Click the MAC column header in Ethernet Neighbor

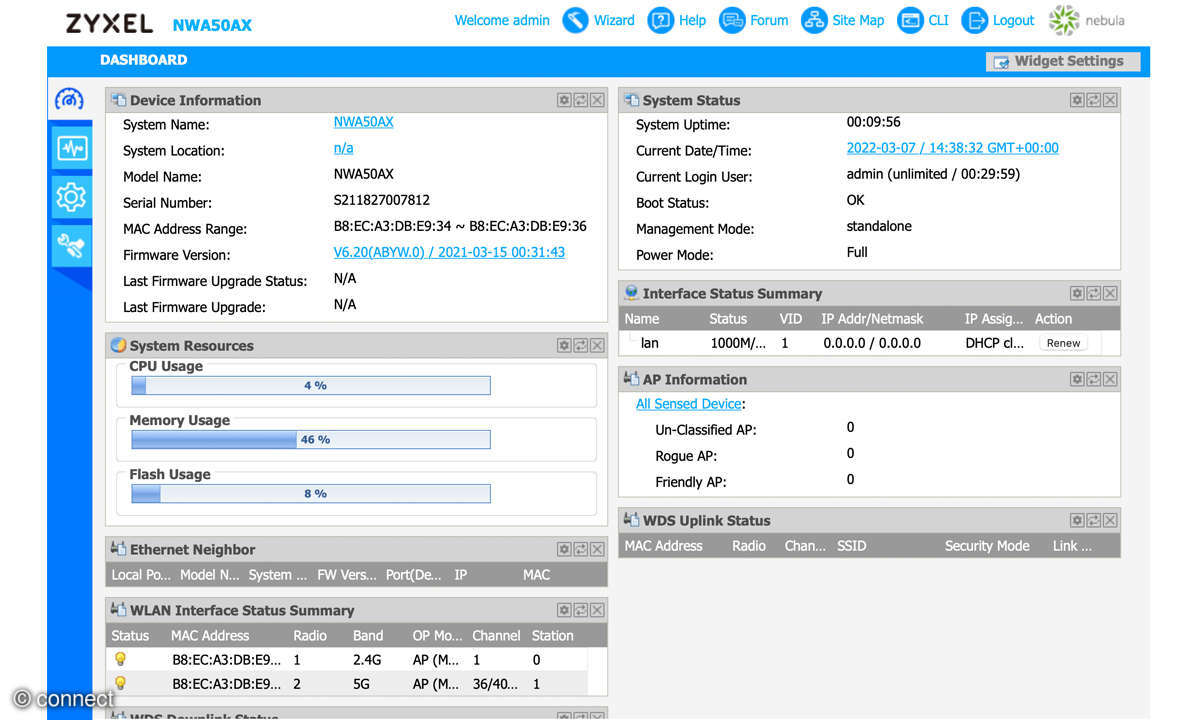(x=536, y=575)
